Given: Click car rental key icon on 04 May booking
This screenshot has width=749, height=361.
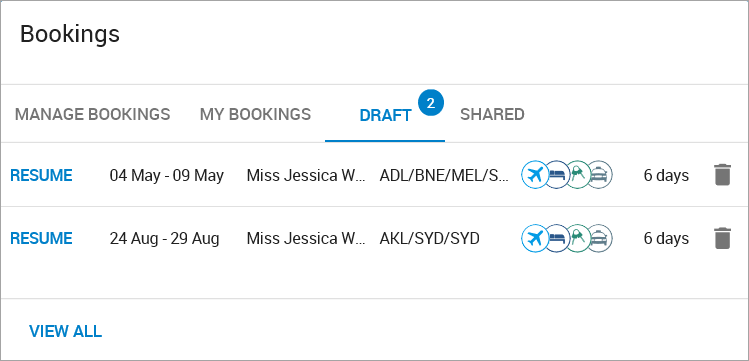Looking at the screenshot, I should coord(578,175).
